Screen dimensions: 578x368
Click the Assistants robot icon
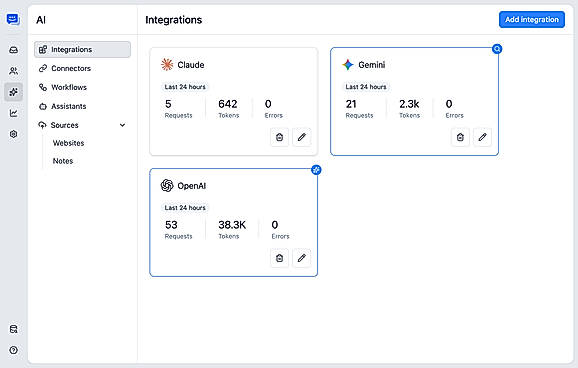tap(43, 106)
